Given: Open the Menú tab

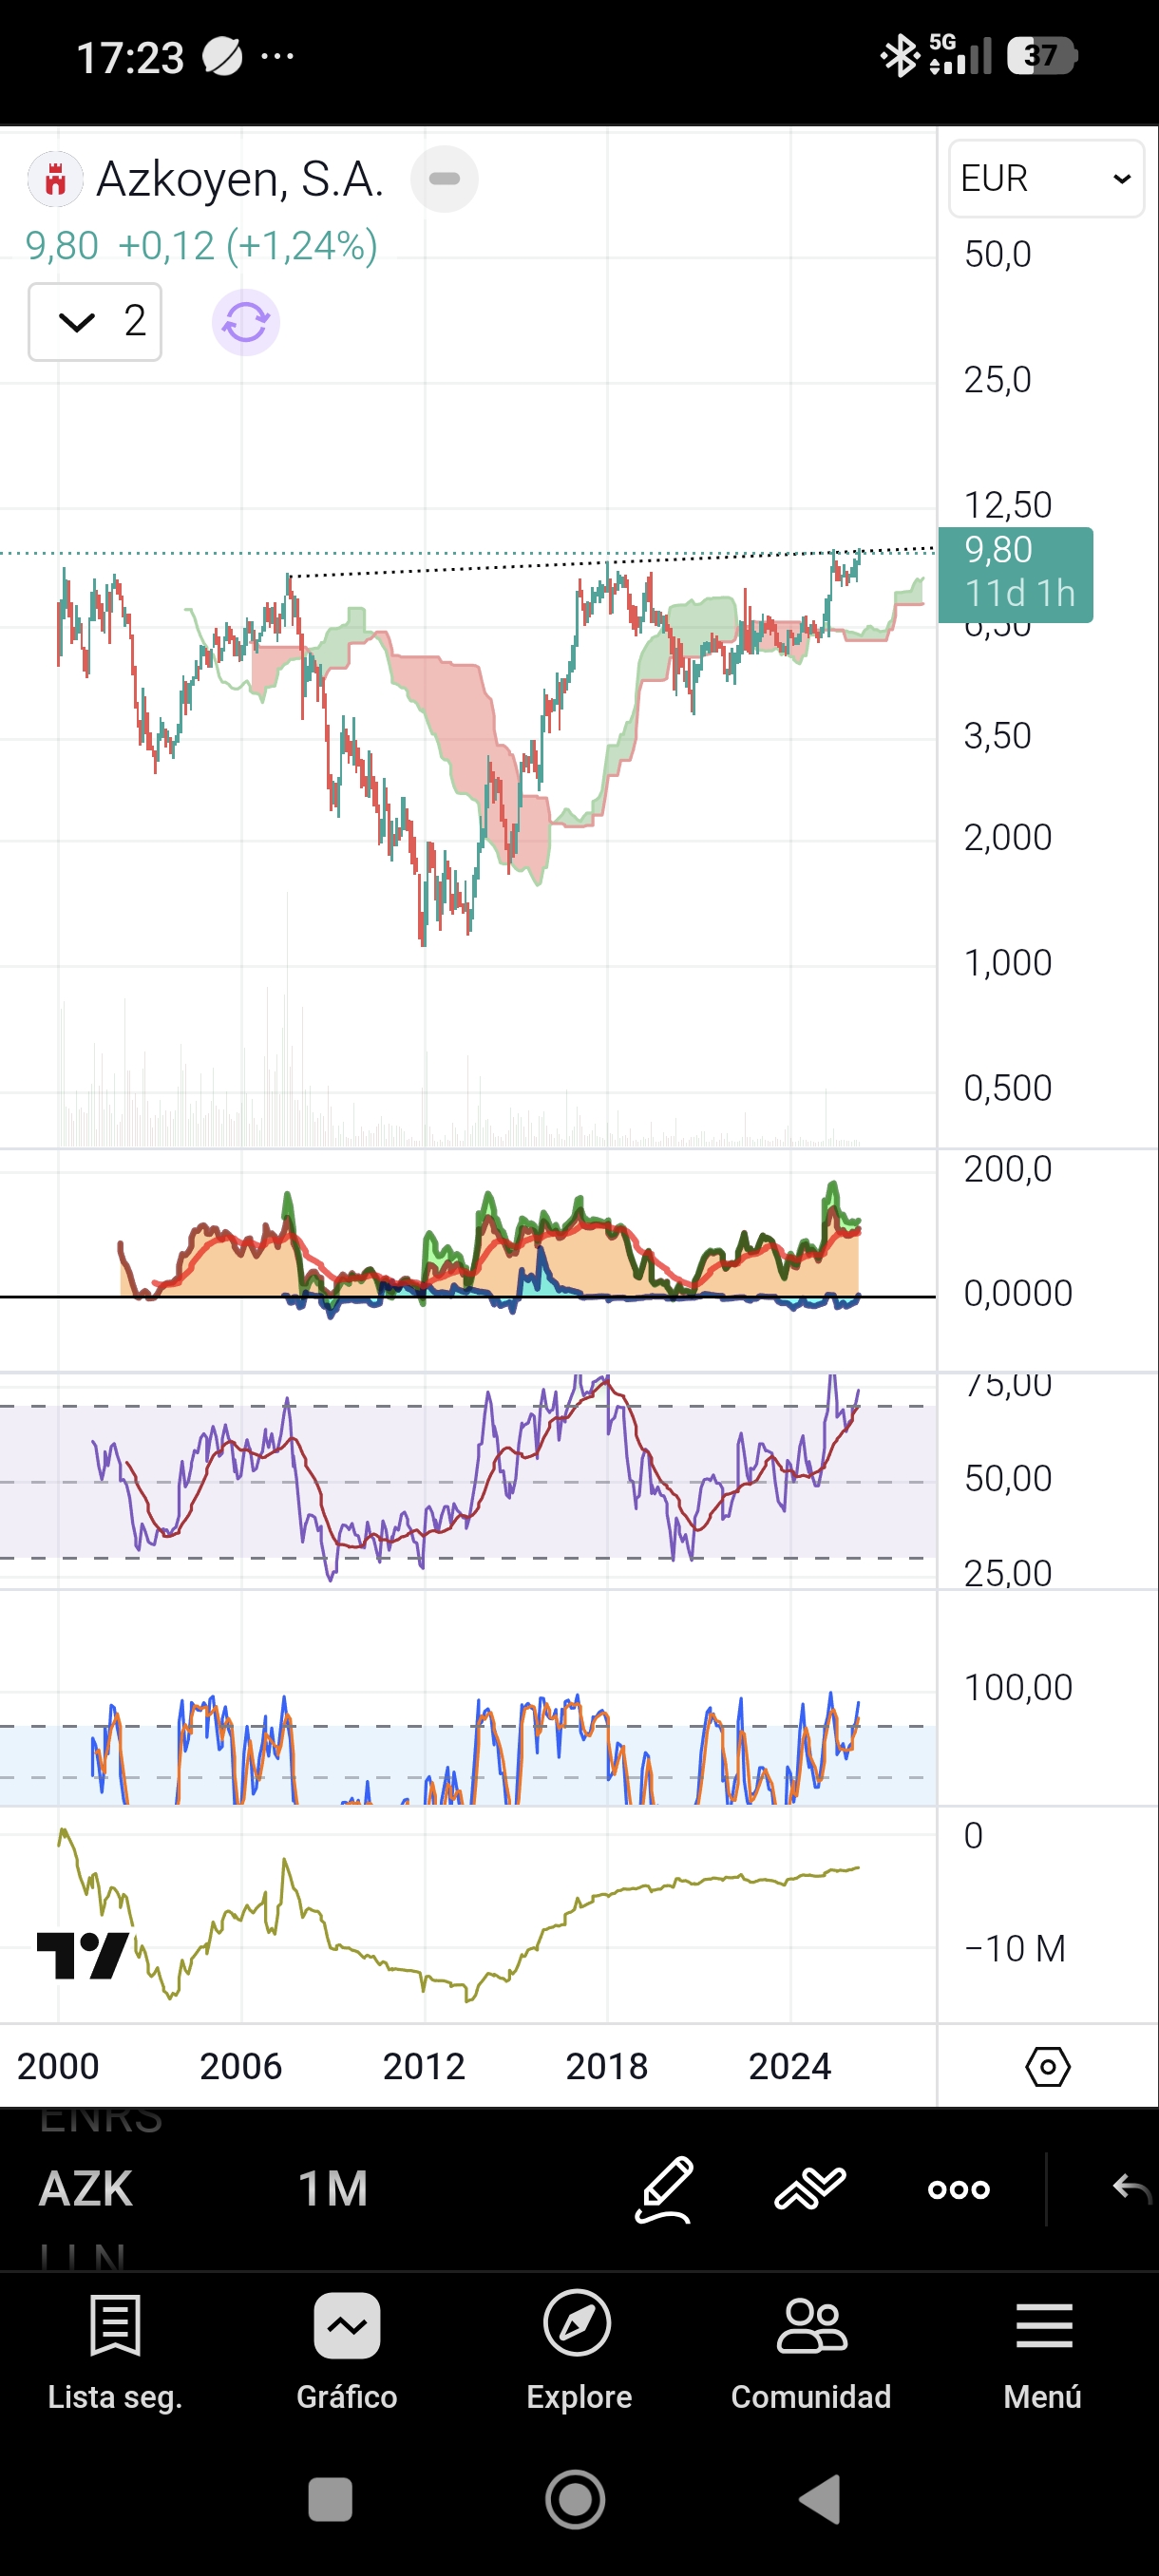Looking at the screenshot, I should 1043,2349.
